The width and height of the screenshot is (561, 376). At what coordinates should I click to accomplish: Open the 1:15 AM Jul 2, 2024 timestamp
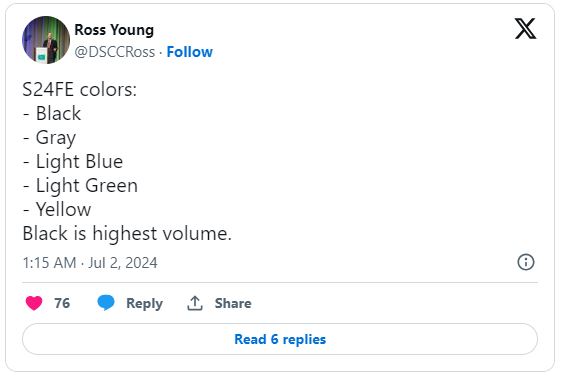(x=90, y=263)
